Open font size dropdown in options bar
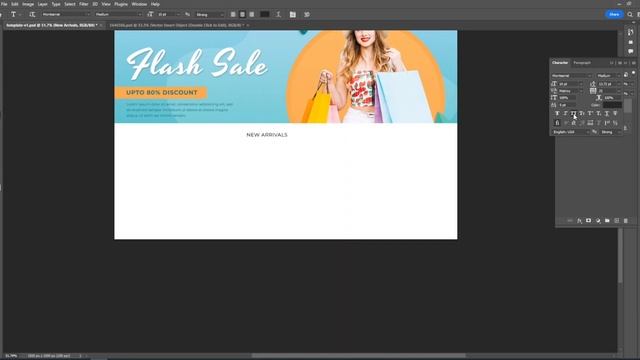This screenshot has height=360, width=640. click(169, 14)
